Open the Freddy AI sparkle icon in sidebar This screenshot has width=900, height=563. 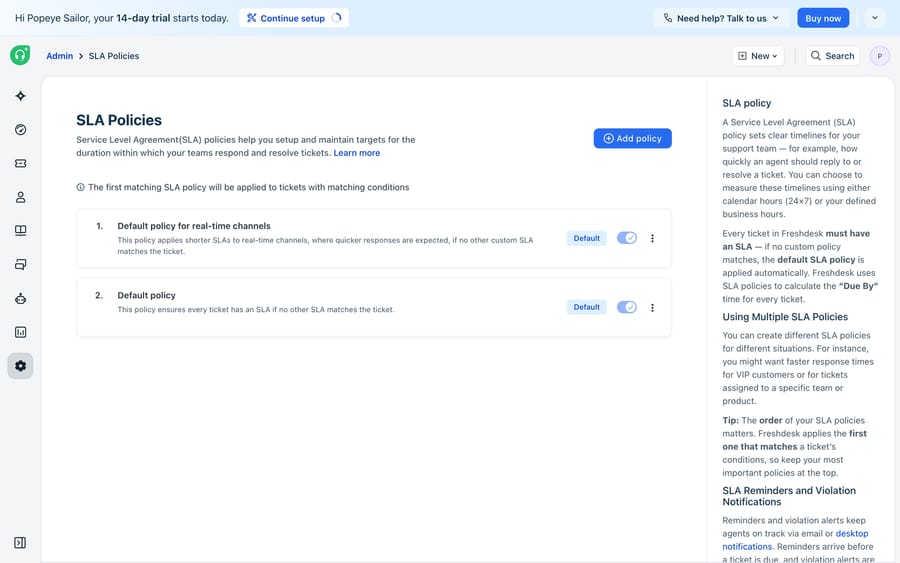point(21,96)
